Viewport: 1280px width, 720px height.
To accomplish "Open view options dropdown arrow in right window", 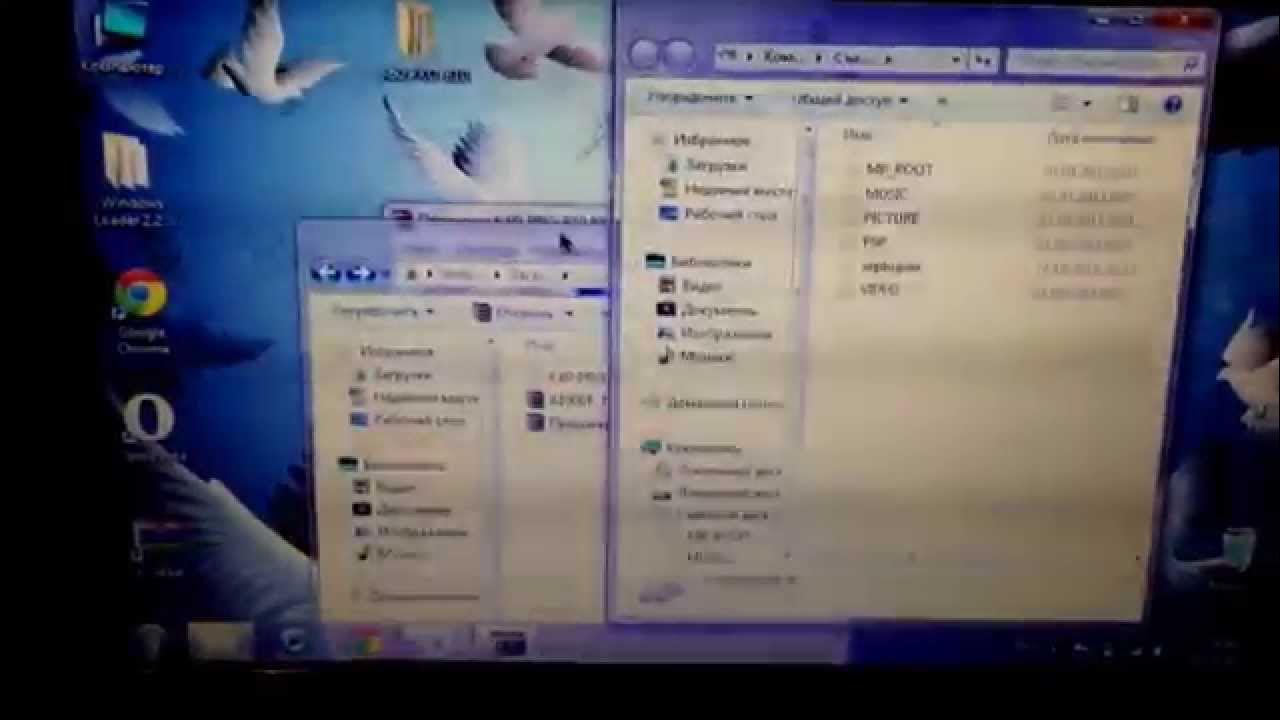I will pyautogui.click(x=1087, y=104).
